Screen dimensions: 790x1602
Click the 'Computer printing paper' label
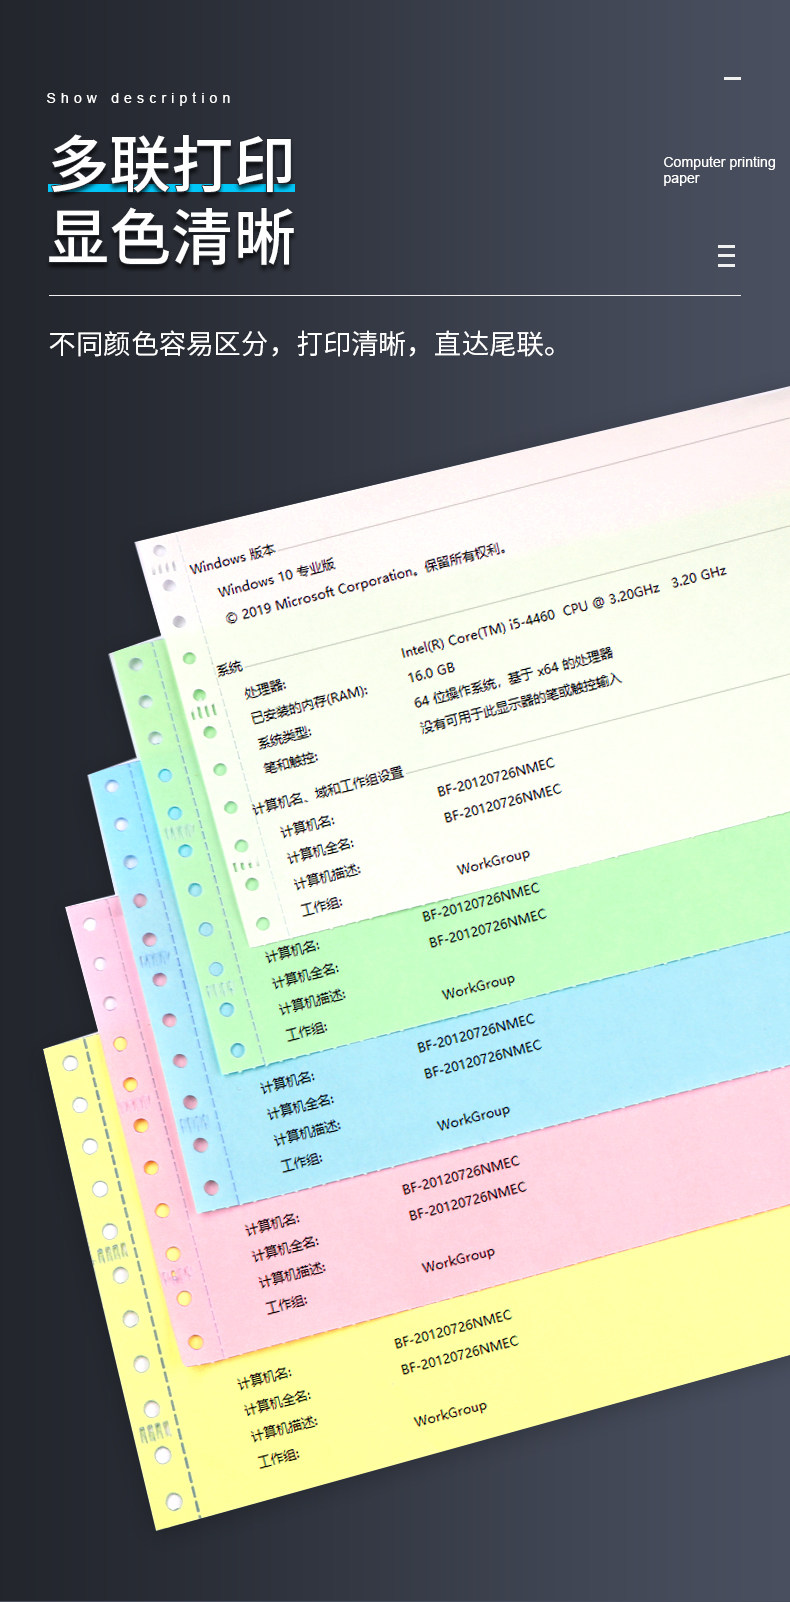pos(719,170)
